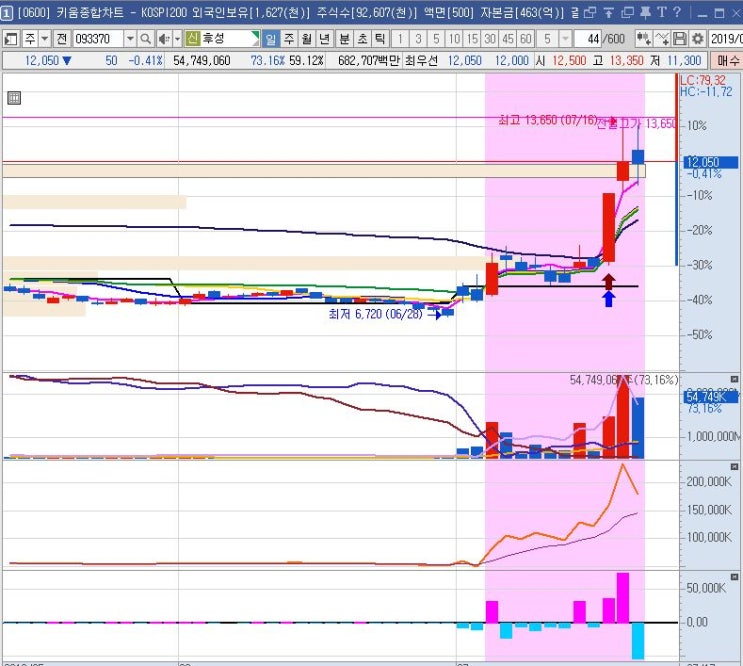Click the stock code field 093370
Image resolution: width=743 pixels, height=666 pixels.
98,39
